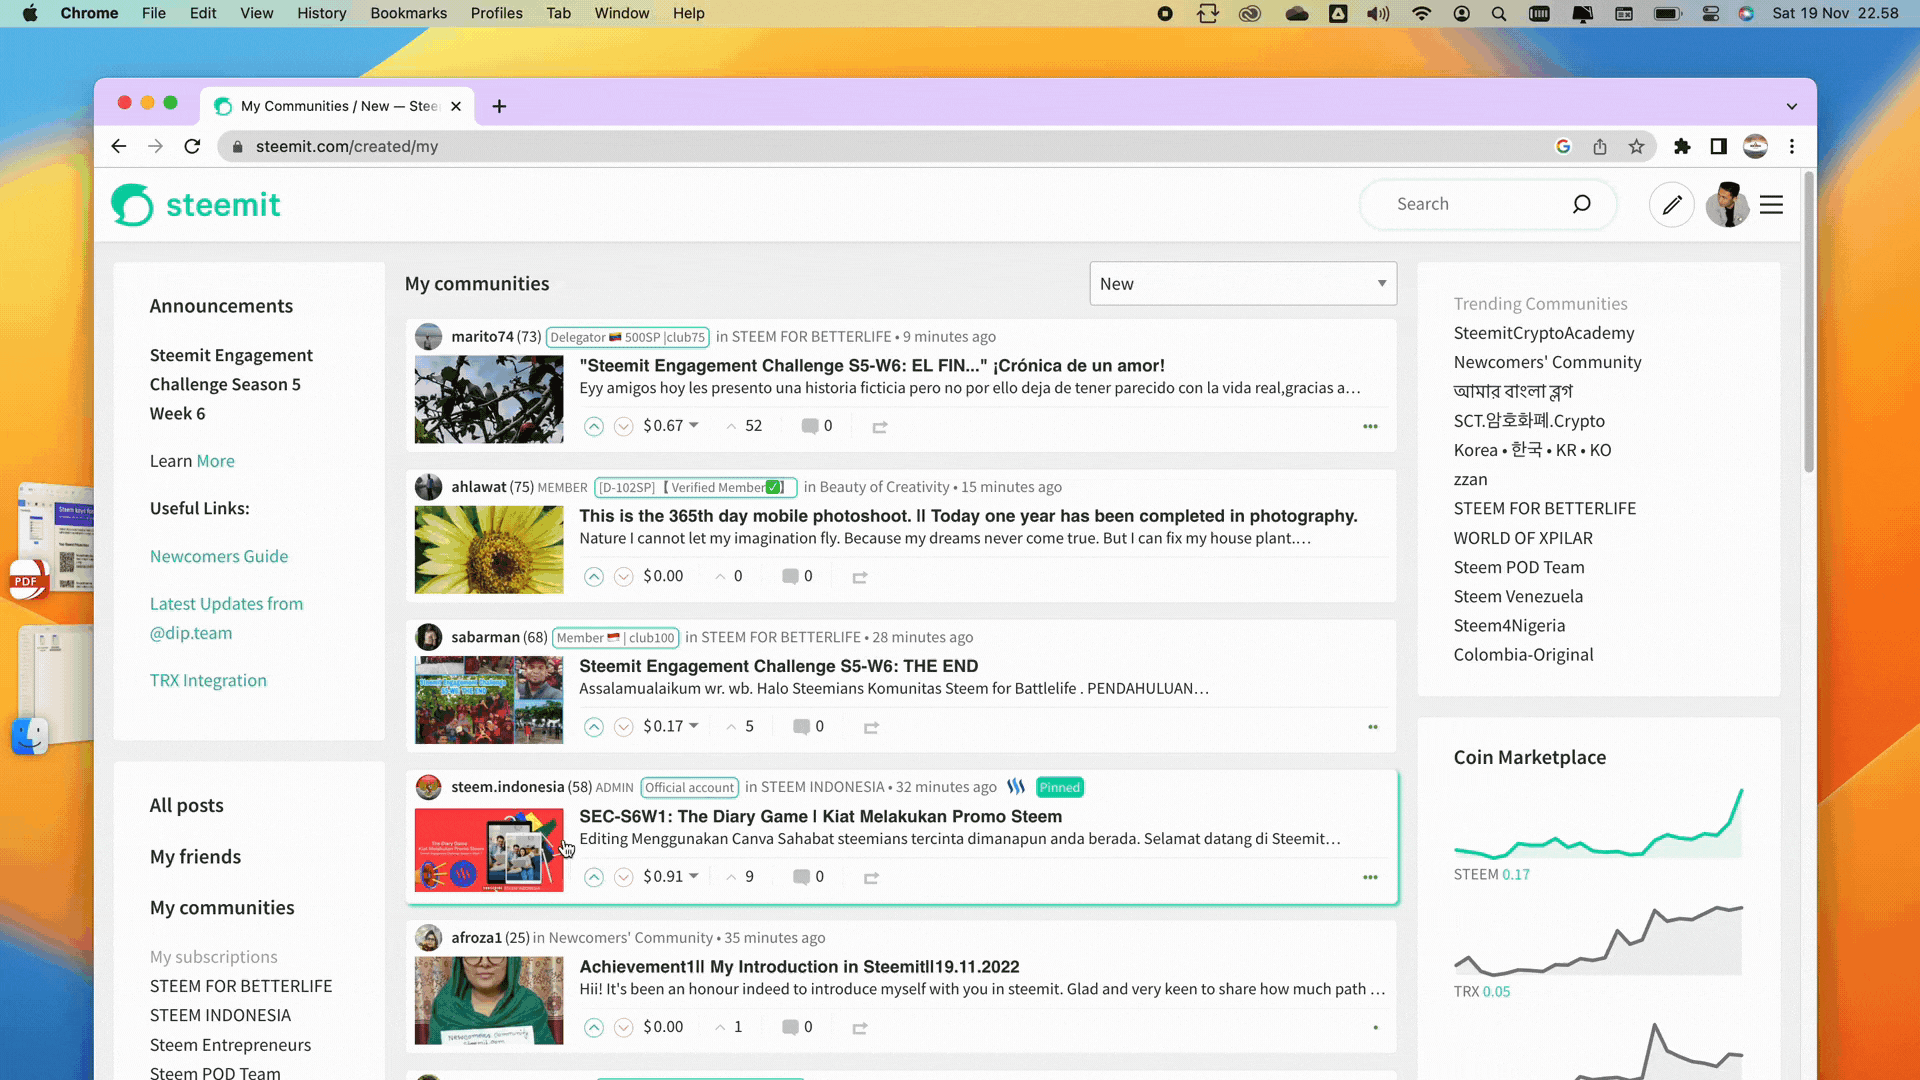Viewport: 1920px width, 1080px height.
Task: Upvote afroza1's Achievement1 post
Action: (593, 1027)
